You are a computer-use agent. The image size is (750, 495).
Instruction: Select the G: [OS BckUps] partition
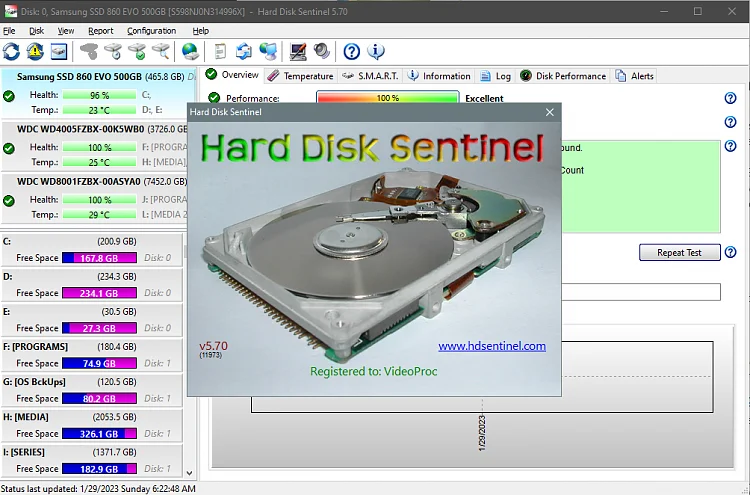point(91,390)
